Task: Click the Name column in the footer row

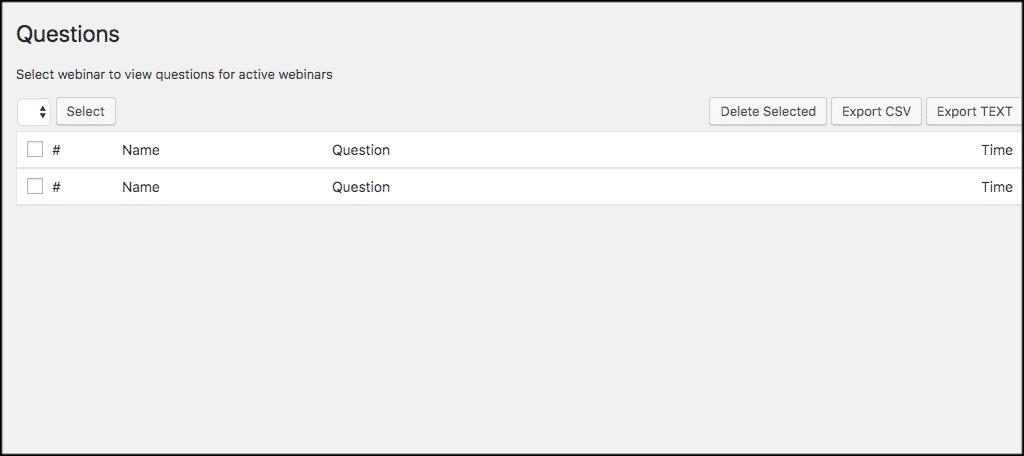Action: 141,187
